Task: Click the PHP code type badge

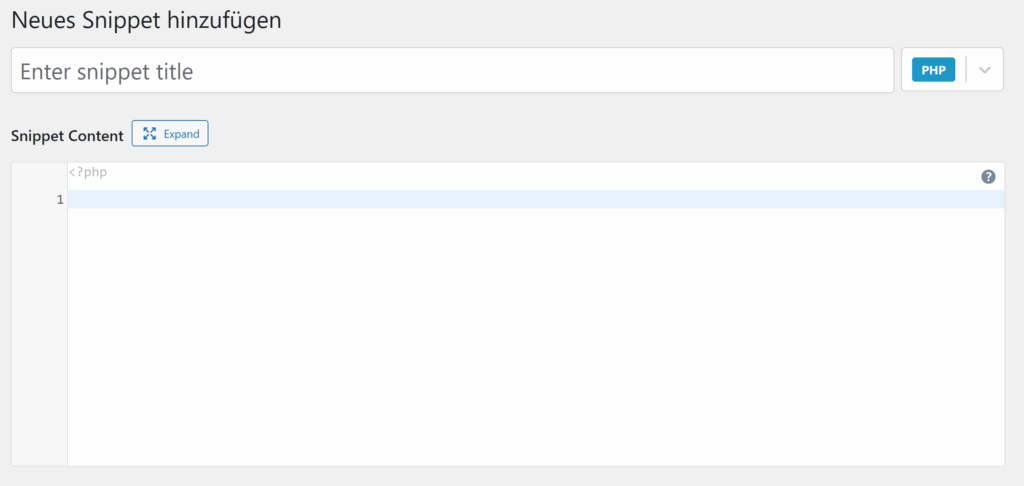Action: [x=933, y=70]
